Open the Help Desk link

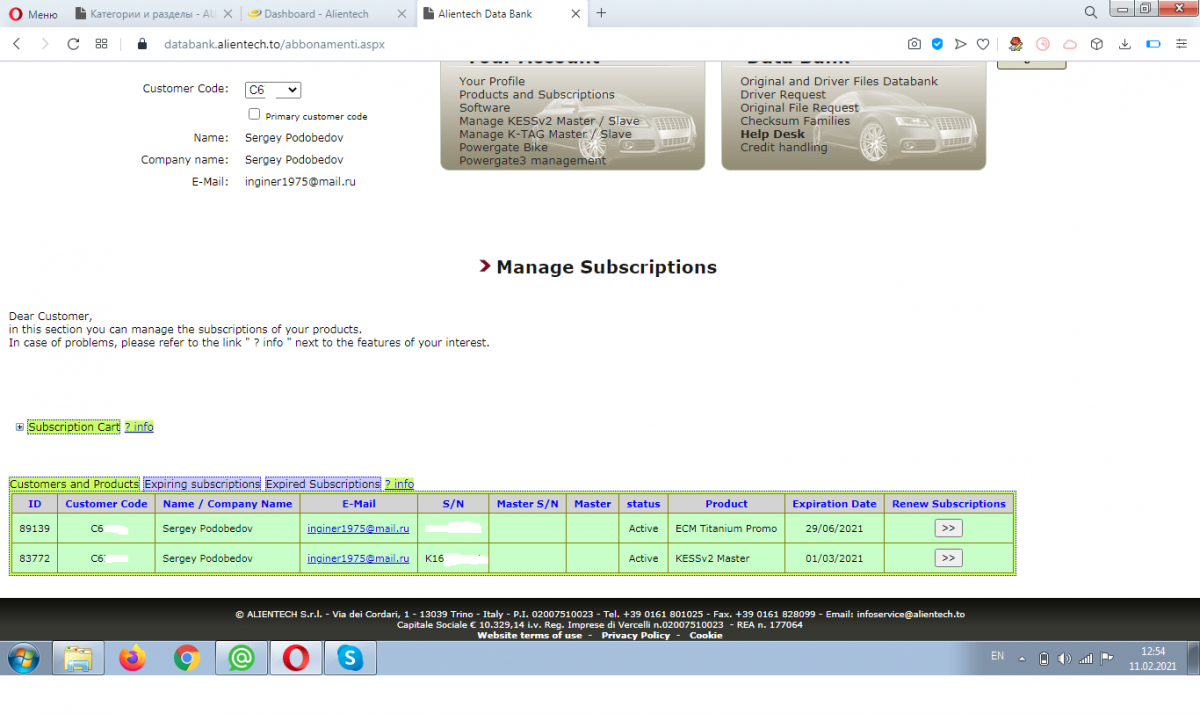772,134
